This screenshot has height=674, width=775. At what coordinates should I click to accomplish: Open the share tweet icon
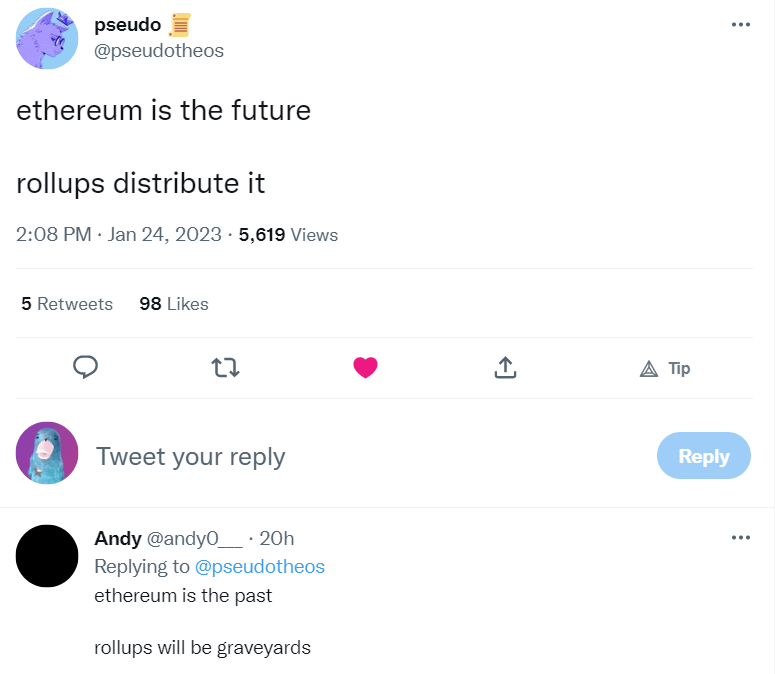tap(506, 368)
